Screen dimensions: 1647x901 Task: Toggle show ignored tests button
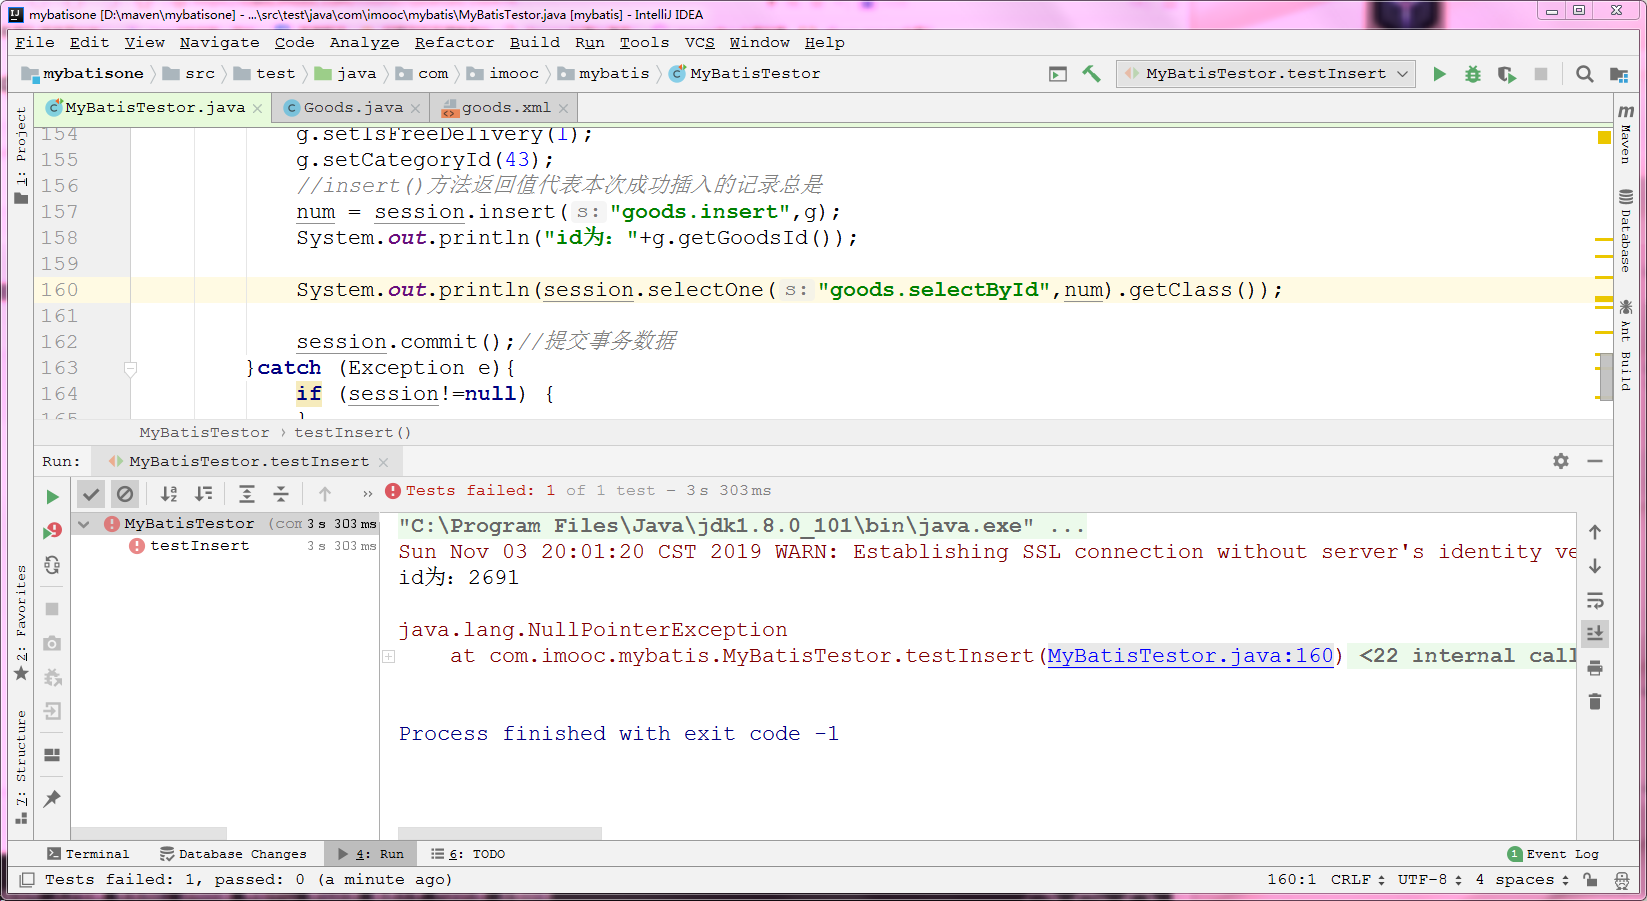pyautogui.click(x=125, y=493)
